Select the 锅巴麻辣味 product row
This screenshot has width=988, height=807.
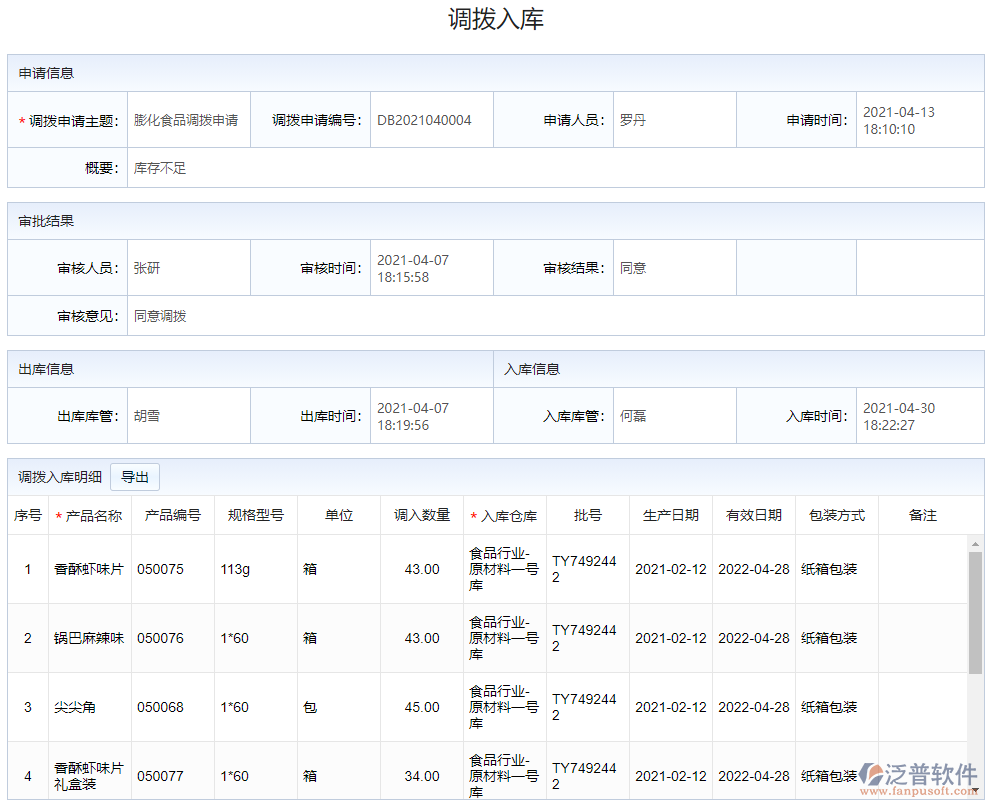[x=89, y=638]
